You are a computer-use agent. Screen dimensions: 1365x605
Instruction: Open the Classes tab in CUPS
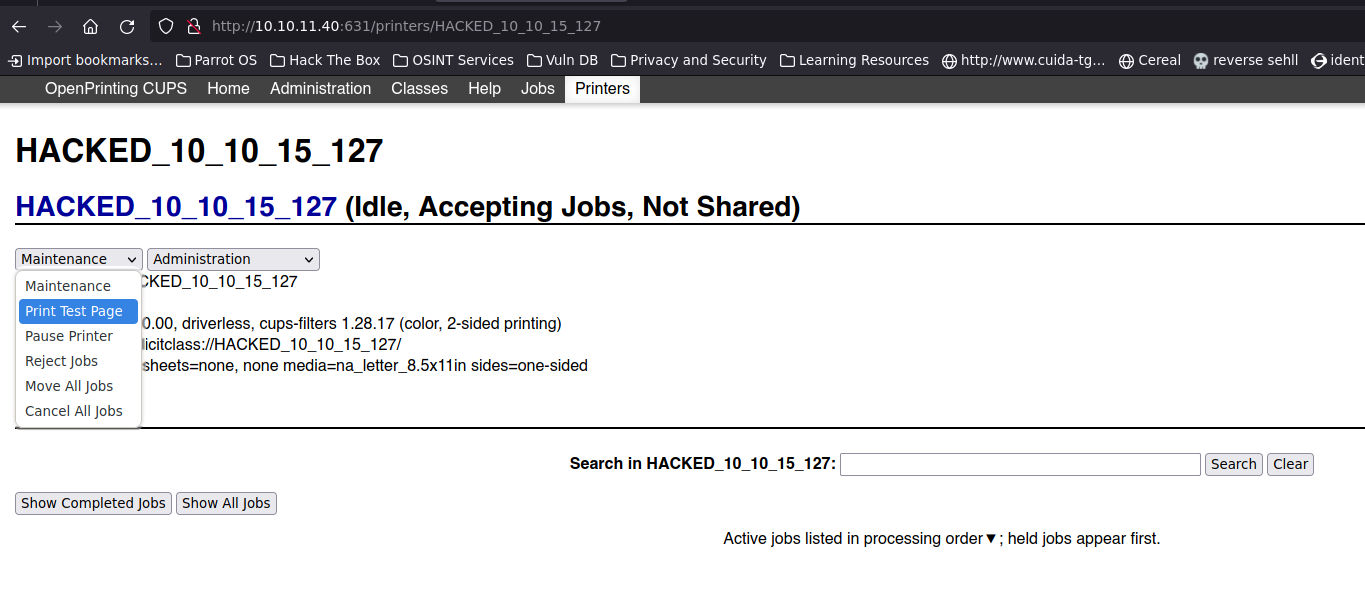419,88
